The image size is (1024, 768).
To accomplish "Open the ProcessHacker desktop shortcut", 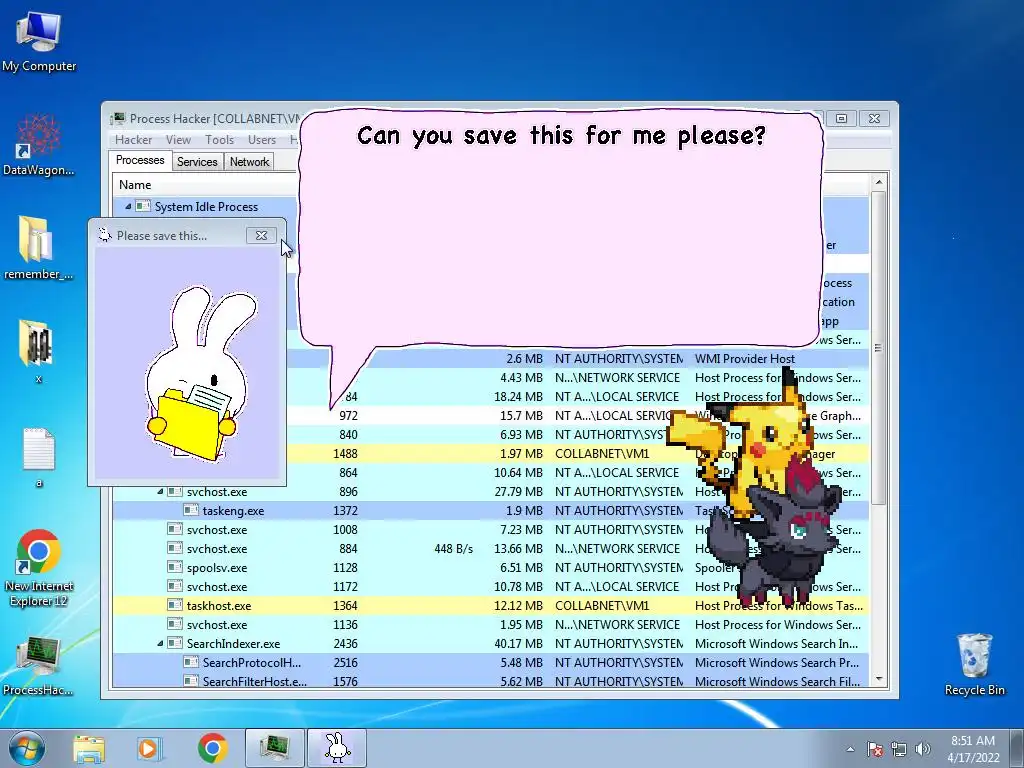I will click(38, 665).
